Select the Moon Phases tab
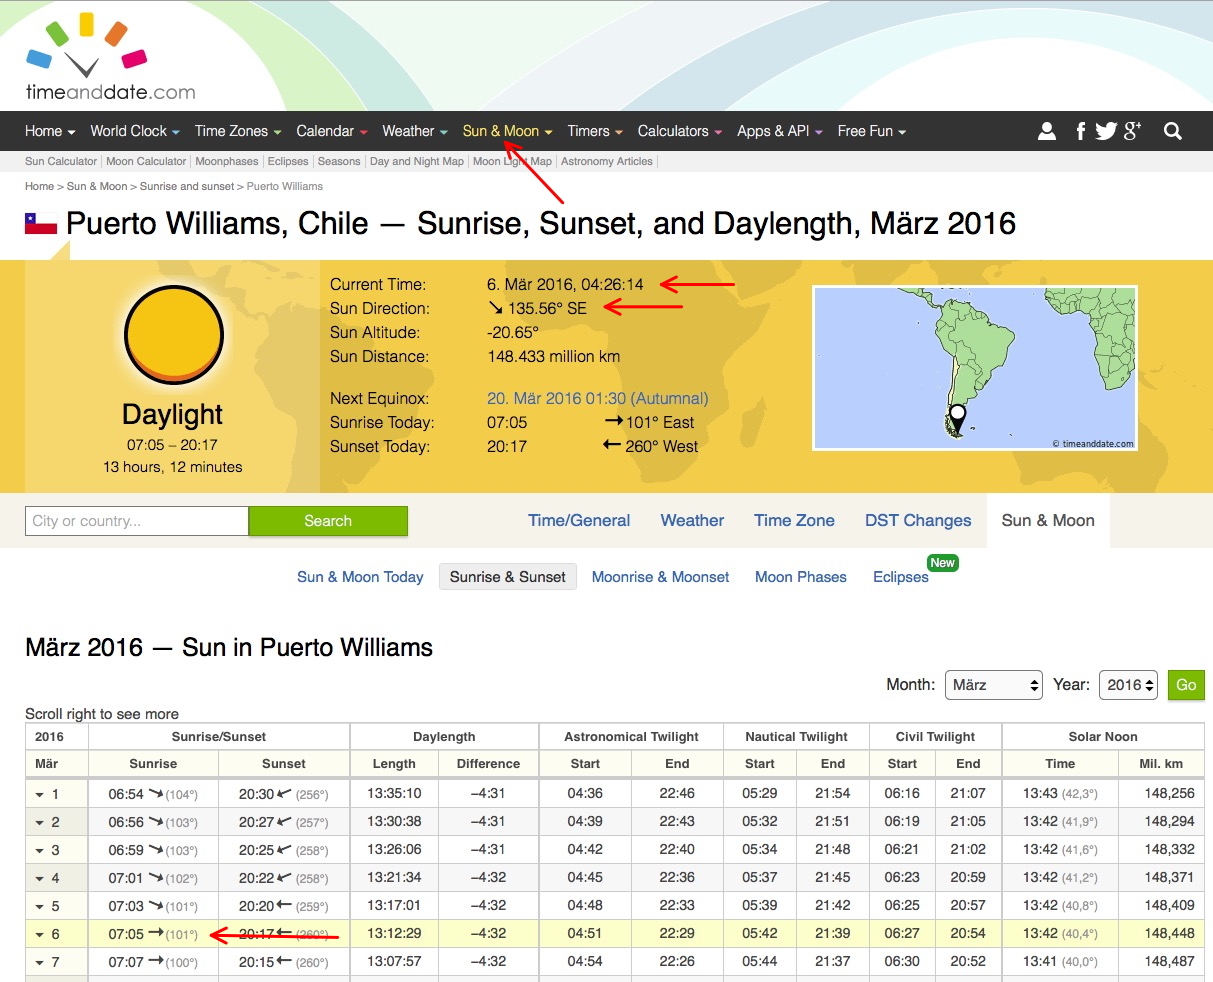This screenshot has height=982, width=1213. pyautogui.click(x=800, y=577)
